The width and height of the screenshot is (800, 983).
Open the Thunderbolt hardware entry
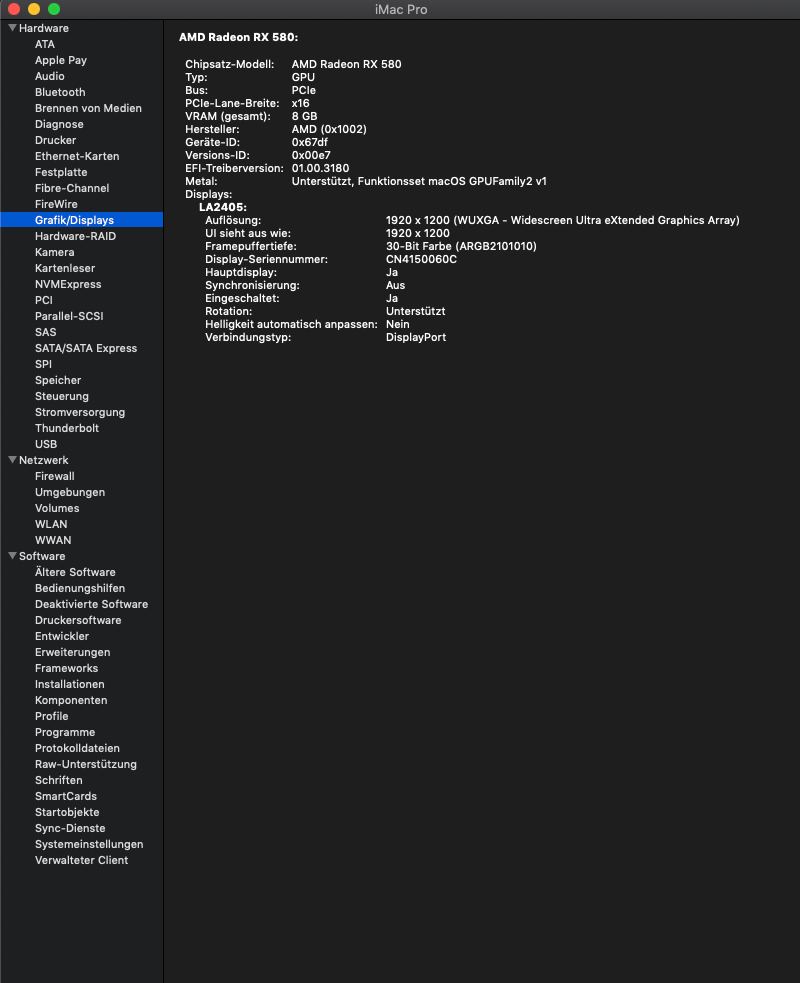[x=66, y=428]
